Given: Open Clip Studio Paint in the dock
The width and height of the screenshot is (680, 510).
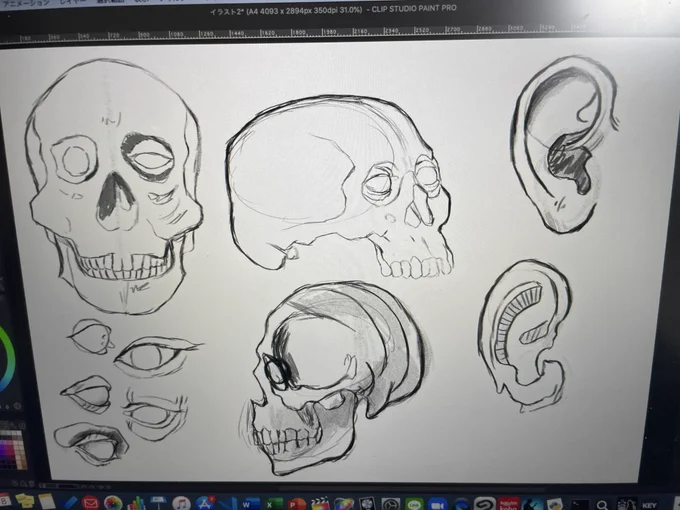Looking at the screenshot, I should click(484, 504).
